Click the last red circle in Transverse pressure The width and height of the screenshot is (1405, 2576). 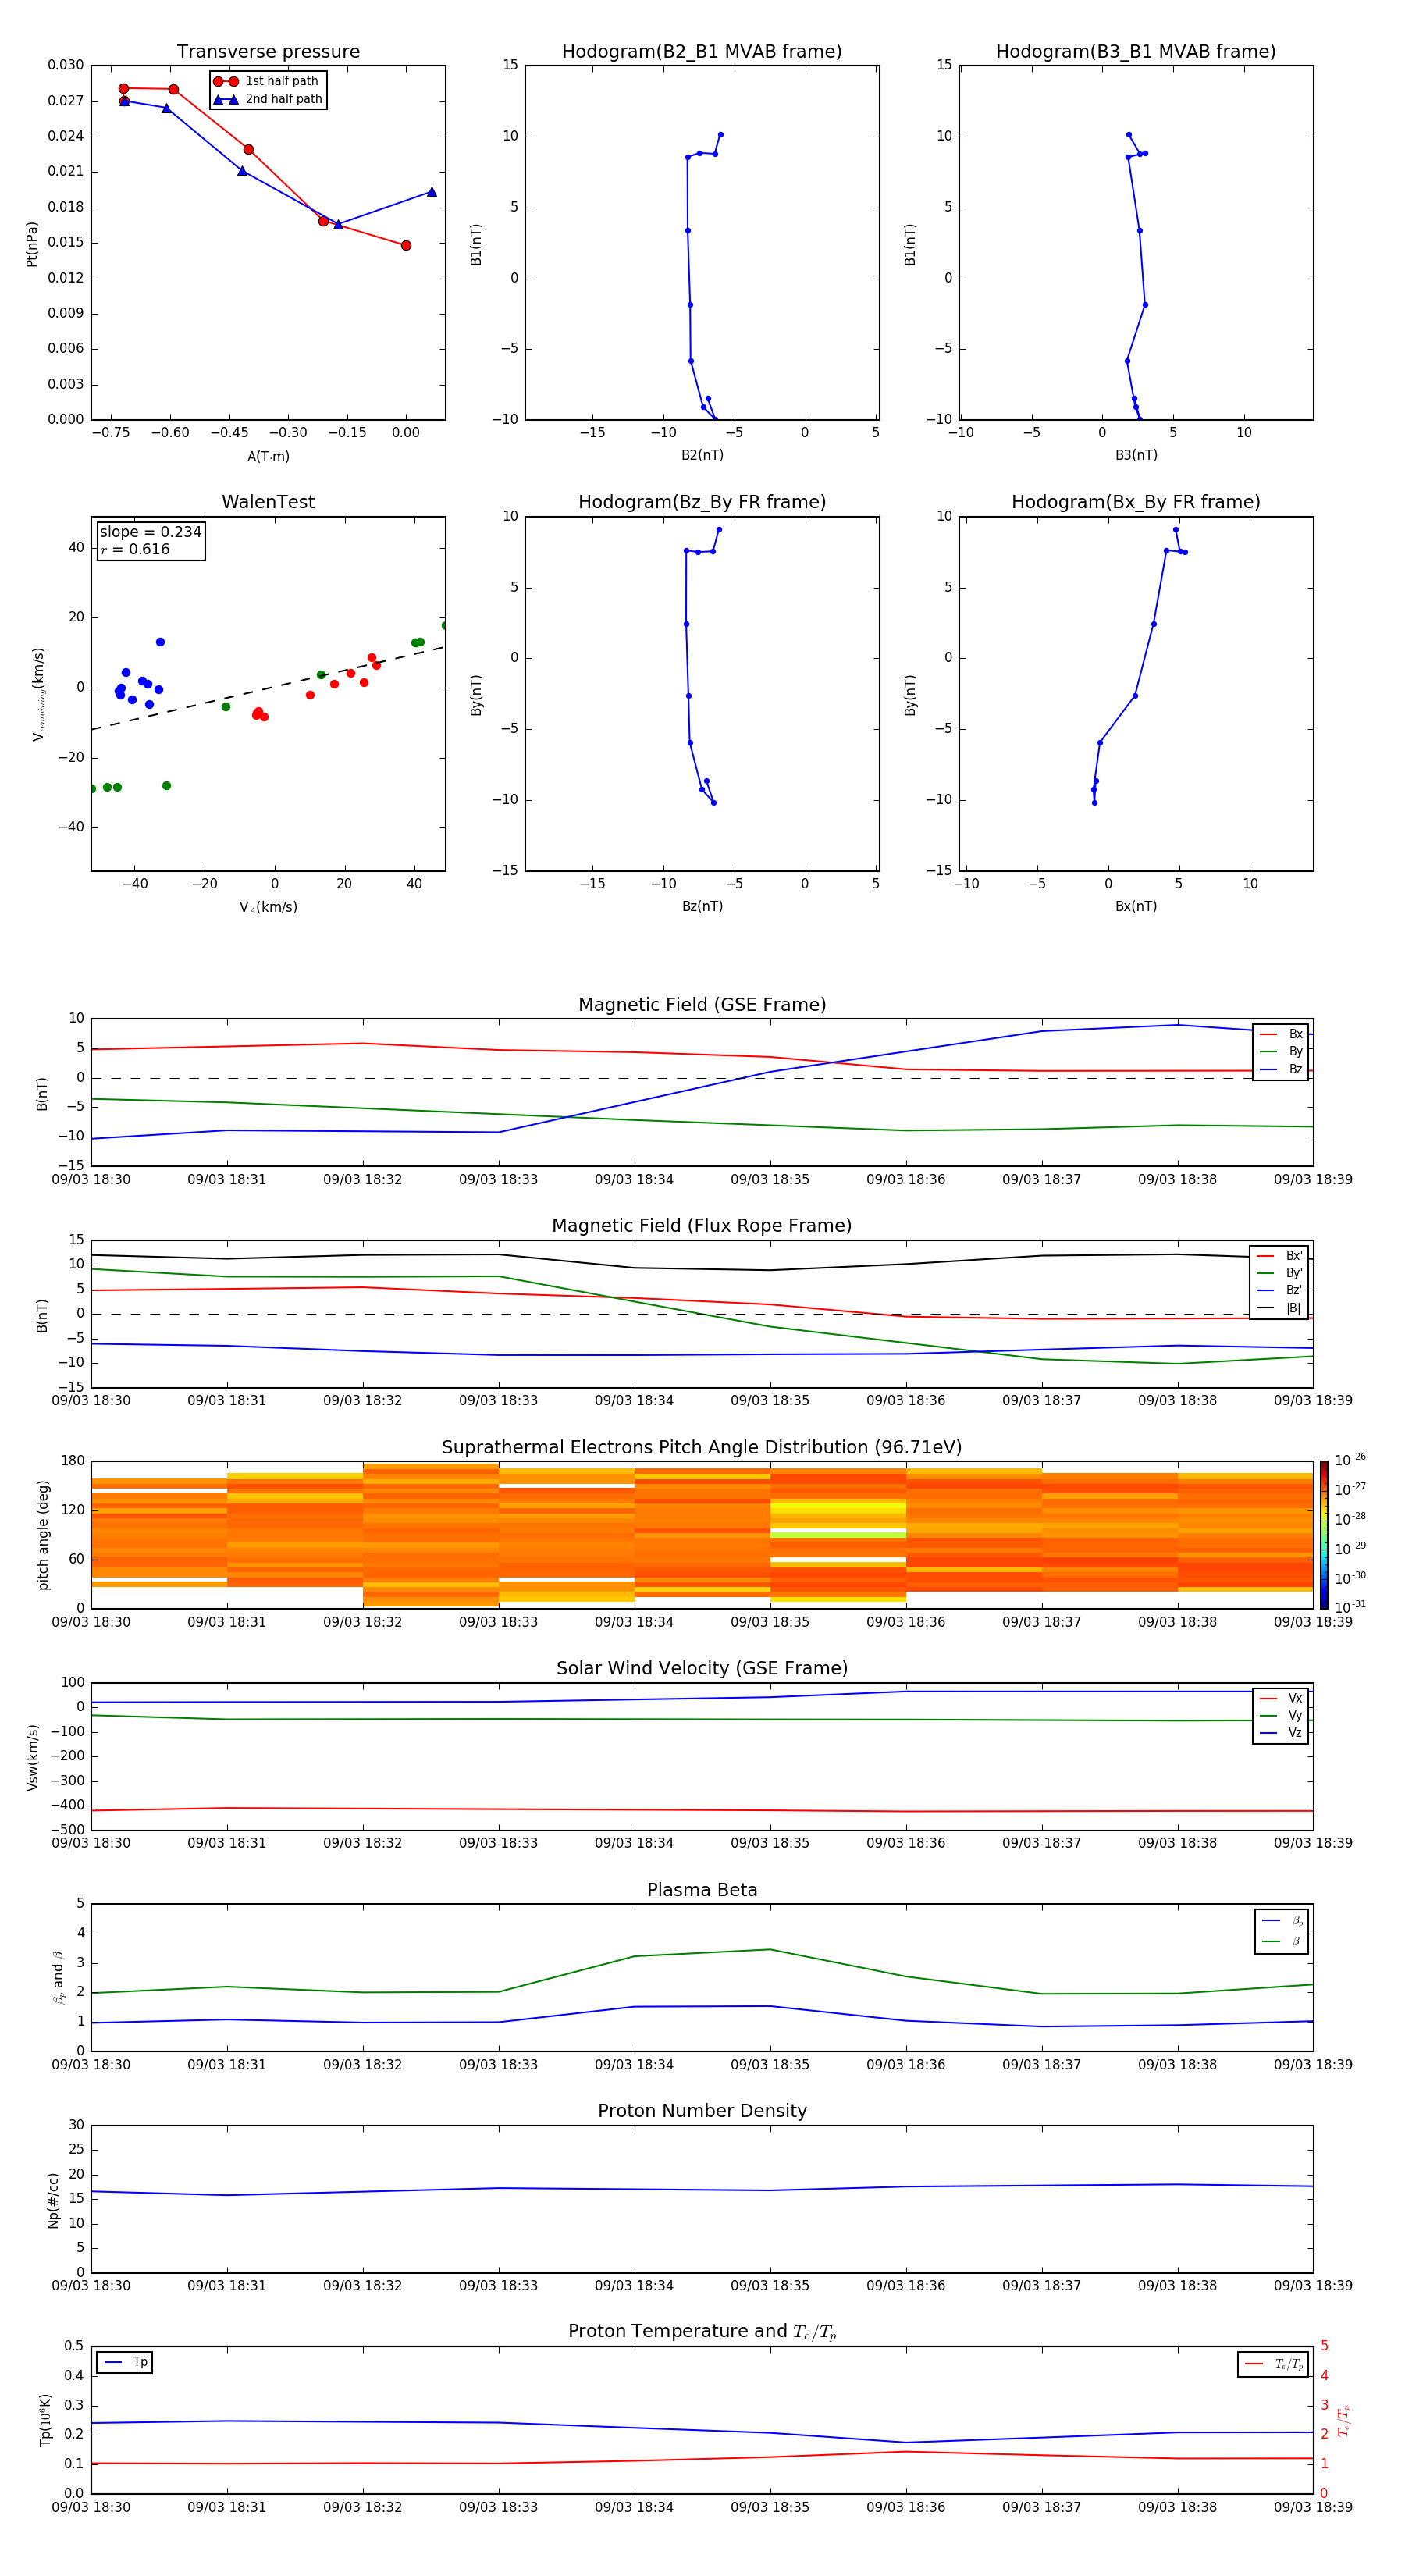coord(406,245)
